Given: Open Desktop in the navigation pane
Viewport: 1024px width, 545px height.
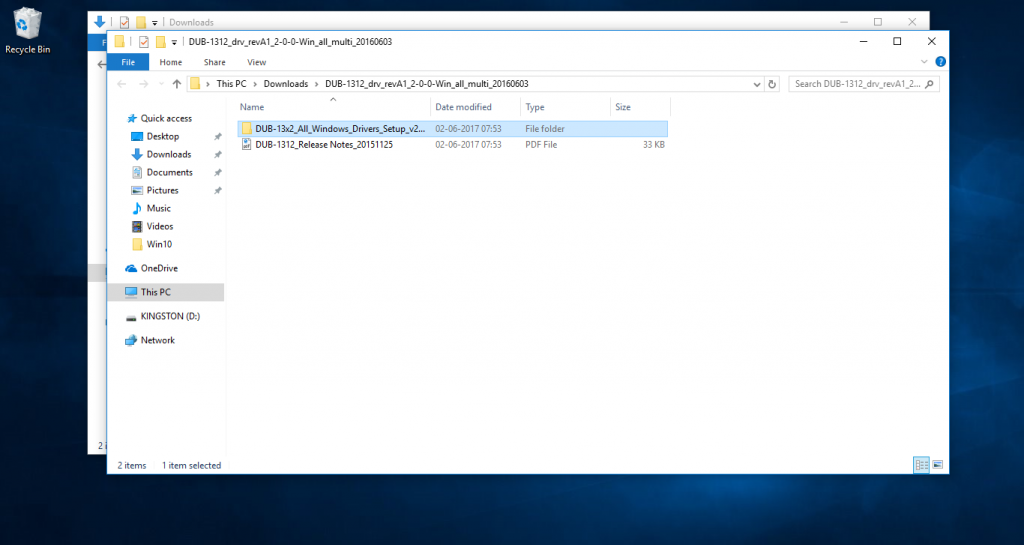Looking at the screenshot, I should [163, 136].
